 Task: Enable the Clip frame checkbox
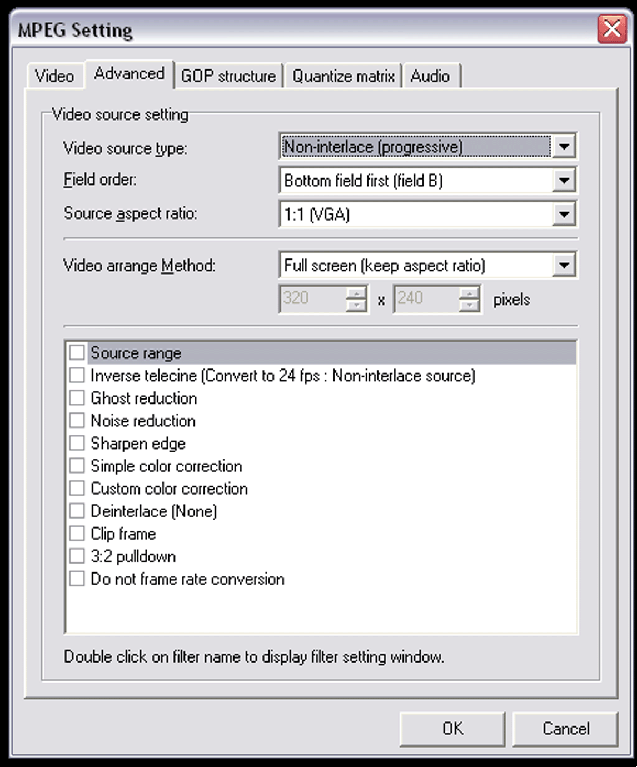(77, 533)
